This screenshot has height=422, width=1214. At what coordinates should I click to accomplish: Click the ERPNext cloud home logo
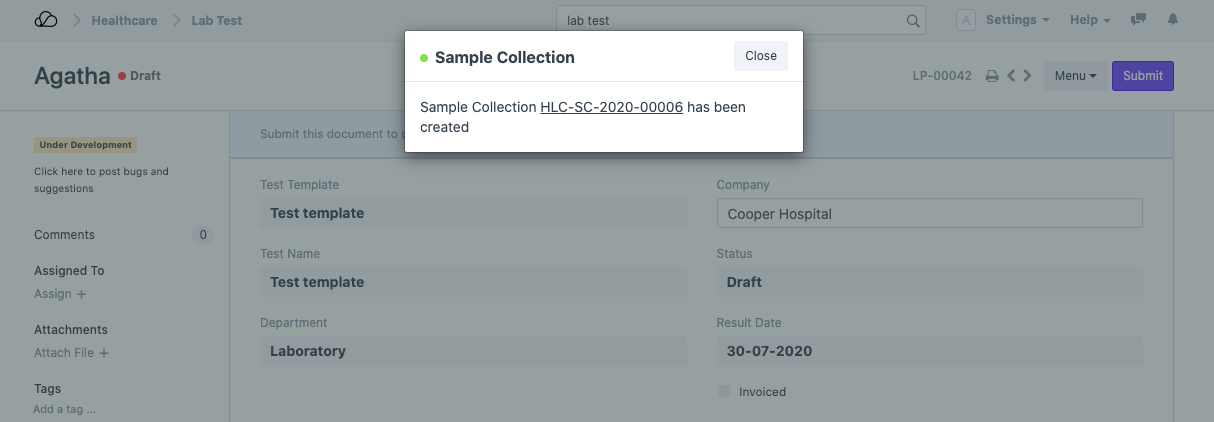[x=46, y=20]
